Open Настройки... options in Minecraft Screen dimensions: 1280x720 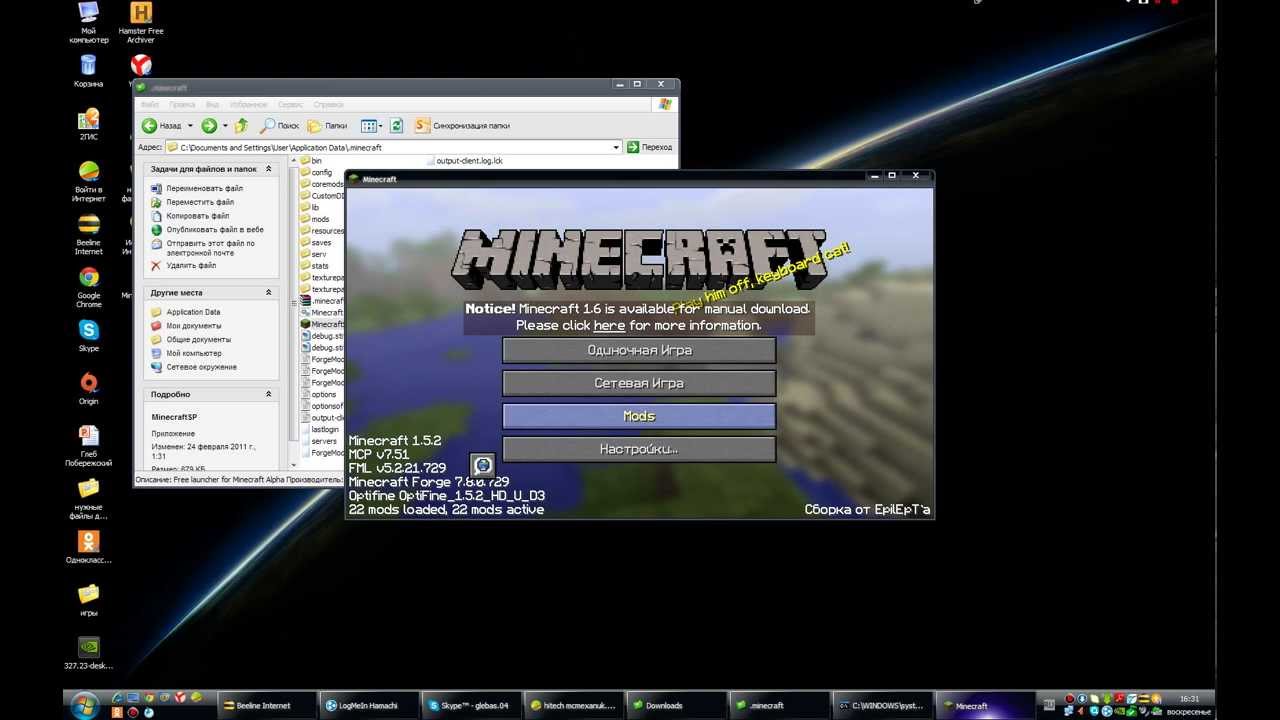point(639,449)
